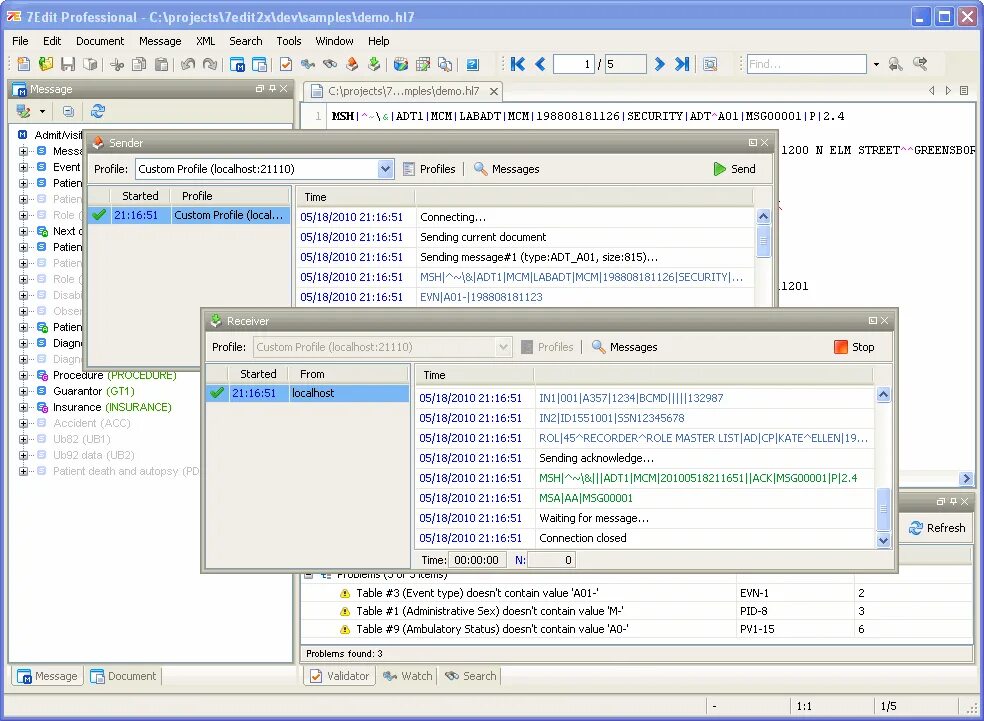
Task: Click the collapse-all icon in the Message panel toolbar
Action: pyautogui.click(x=68, y=112)
